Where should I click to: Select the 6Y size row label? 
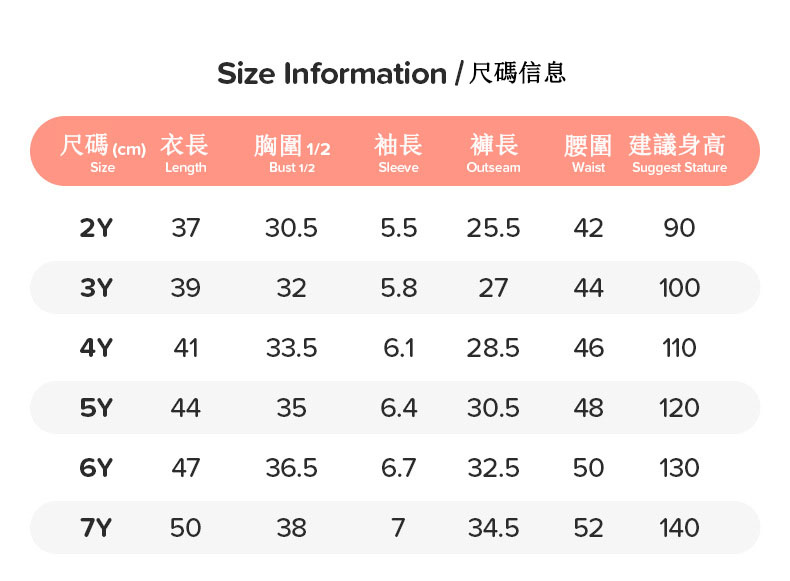(x=96, y=468)
